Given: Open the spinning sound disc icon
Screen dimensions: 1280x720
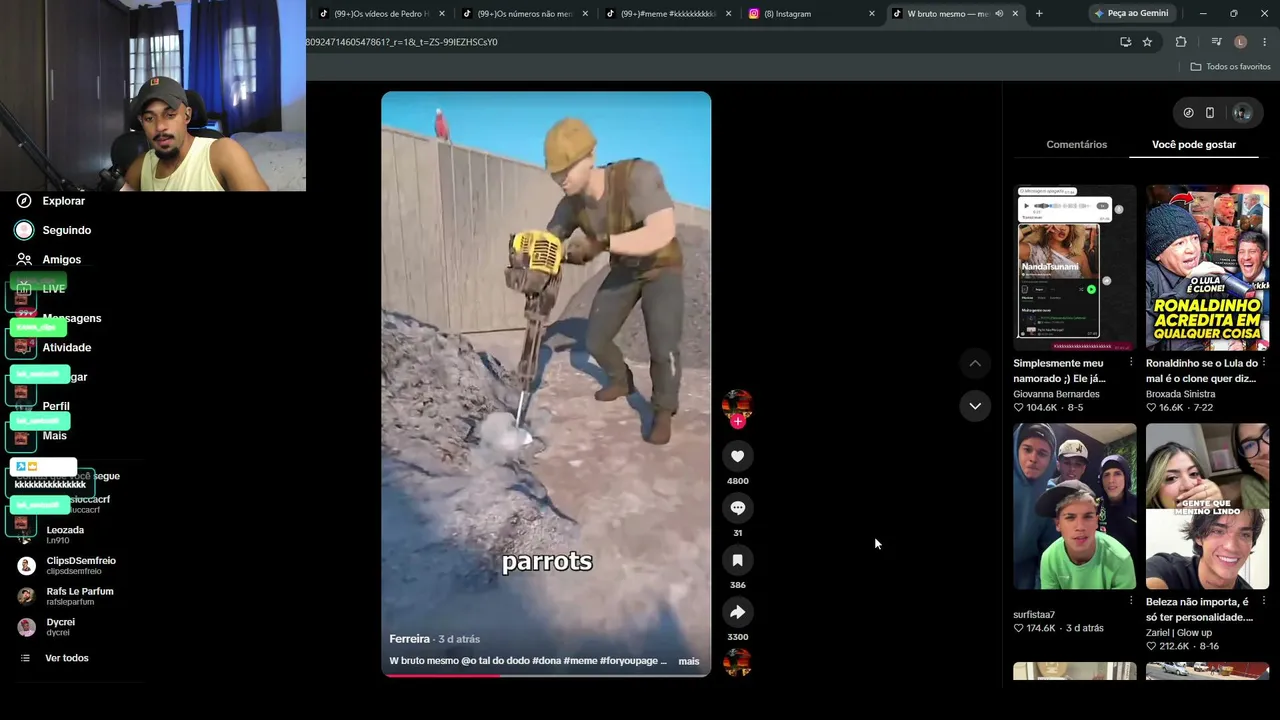Looking at the screenshot, I should coord(737,662).
